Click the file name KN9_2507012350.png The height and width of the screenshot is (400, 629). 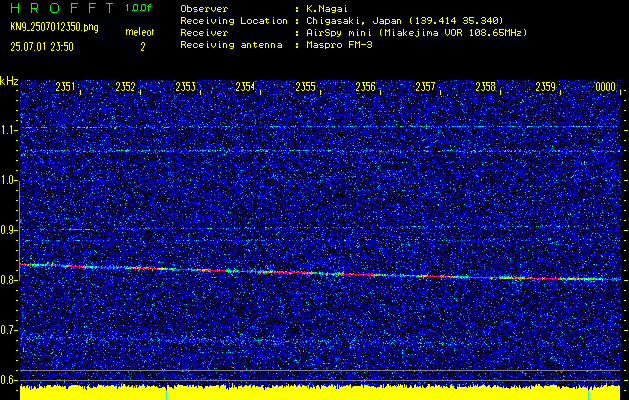[54, 28]
